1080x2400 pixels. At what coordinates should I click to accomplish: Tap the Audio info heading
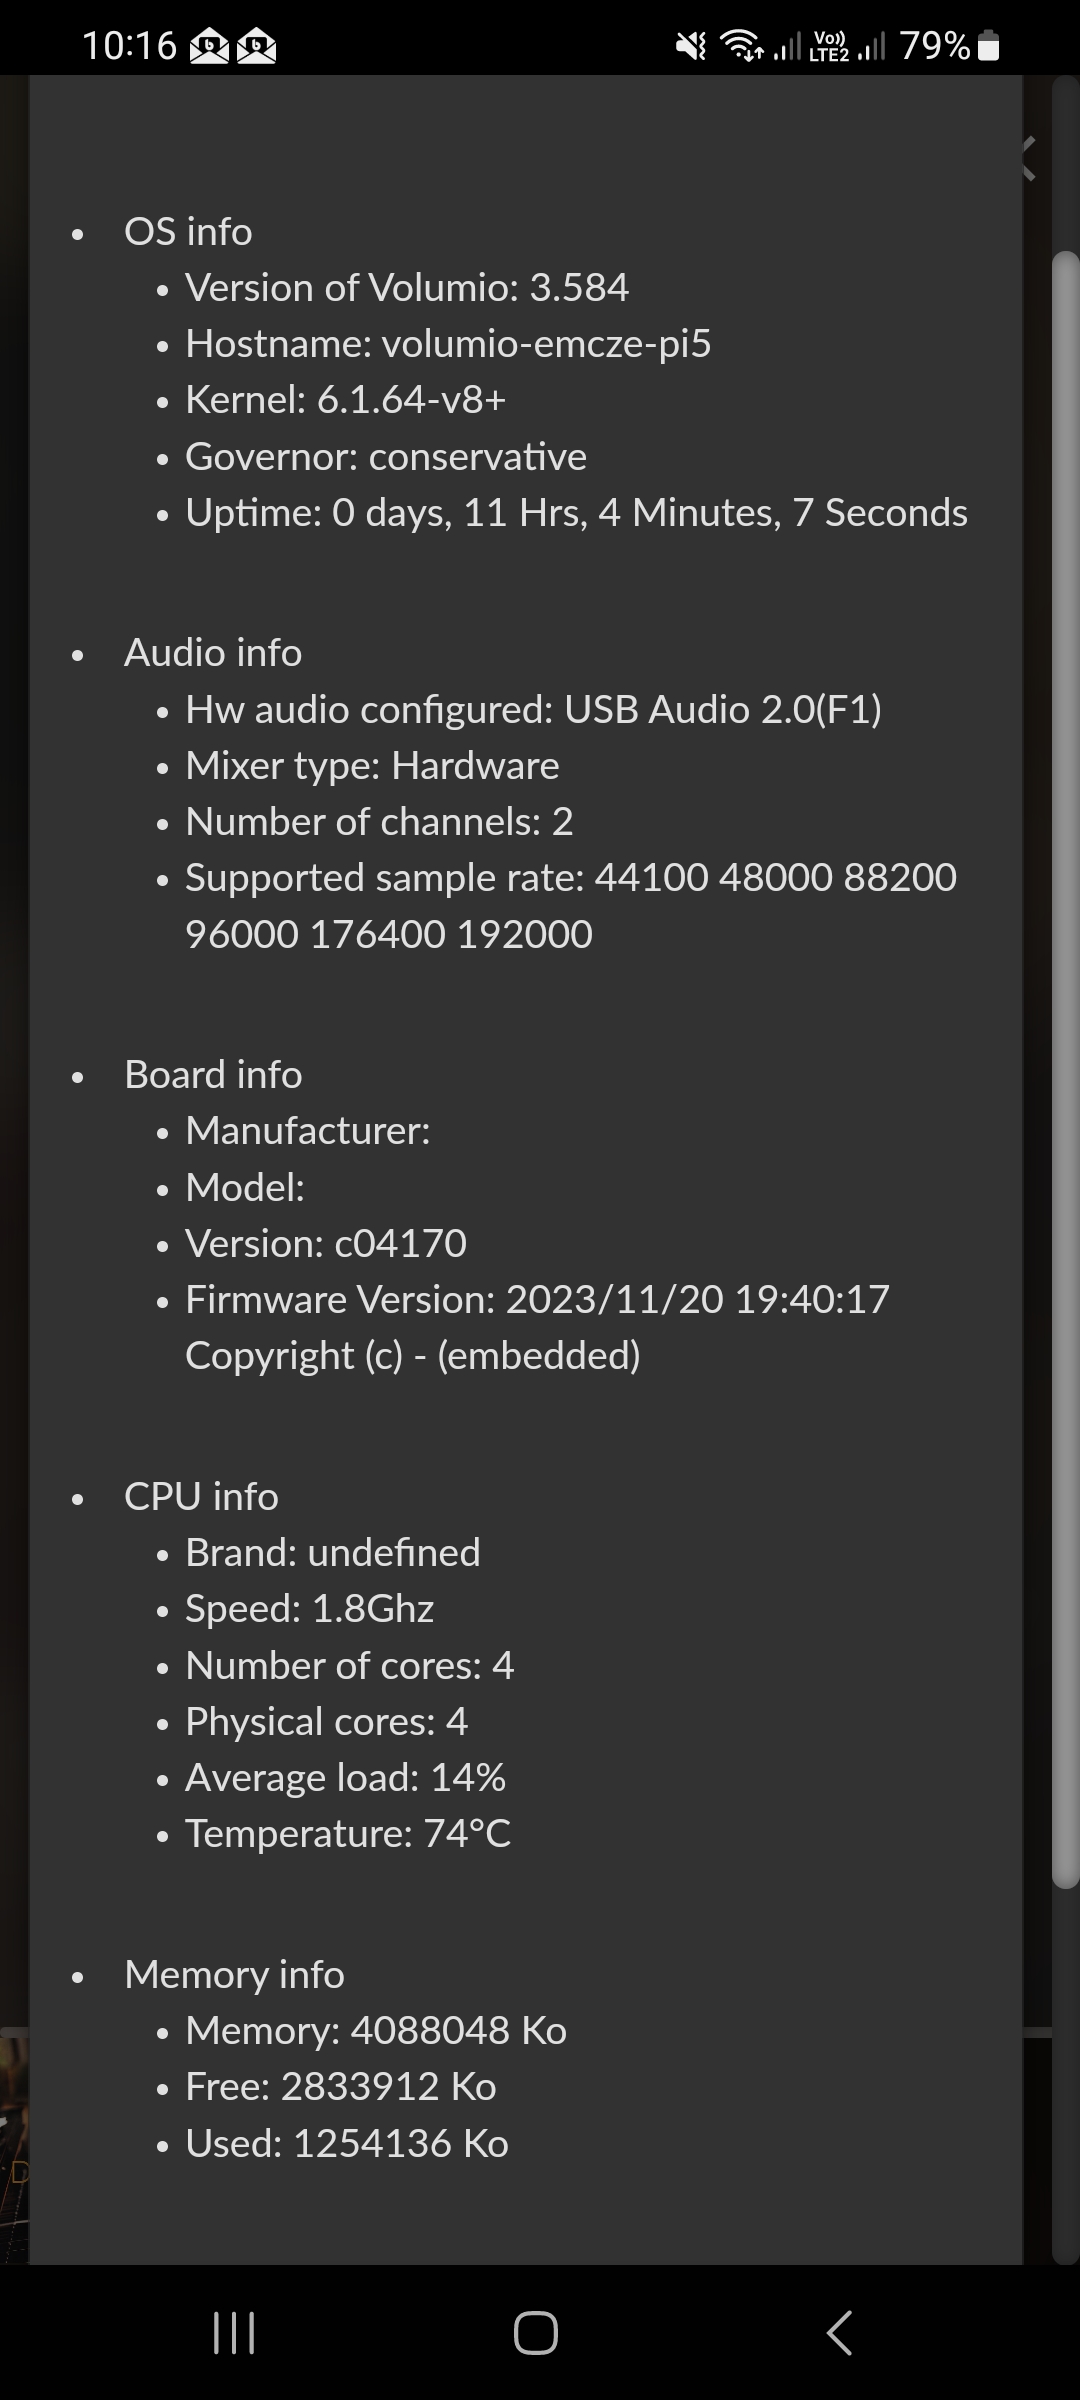[x=213, y=653]
